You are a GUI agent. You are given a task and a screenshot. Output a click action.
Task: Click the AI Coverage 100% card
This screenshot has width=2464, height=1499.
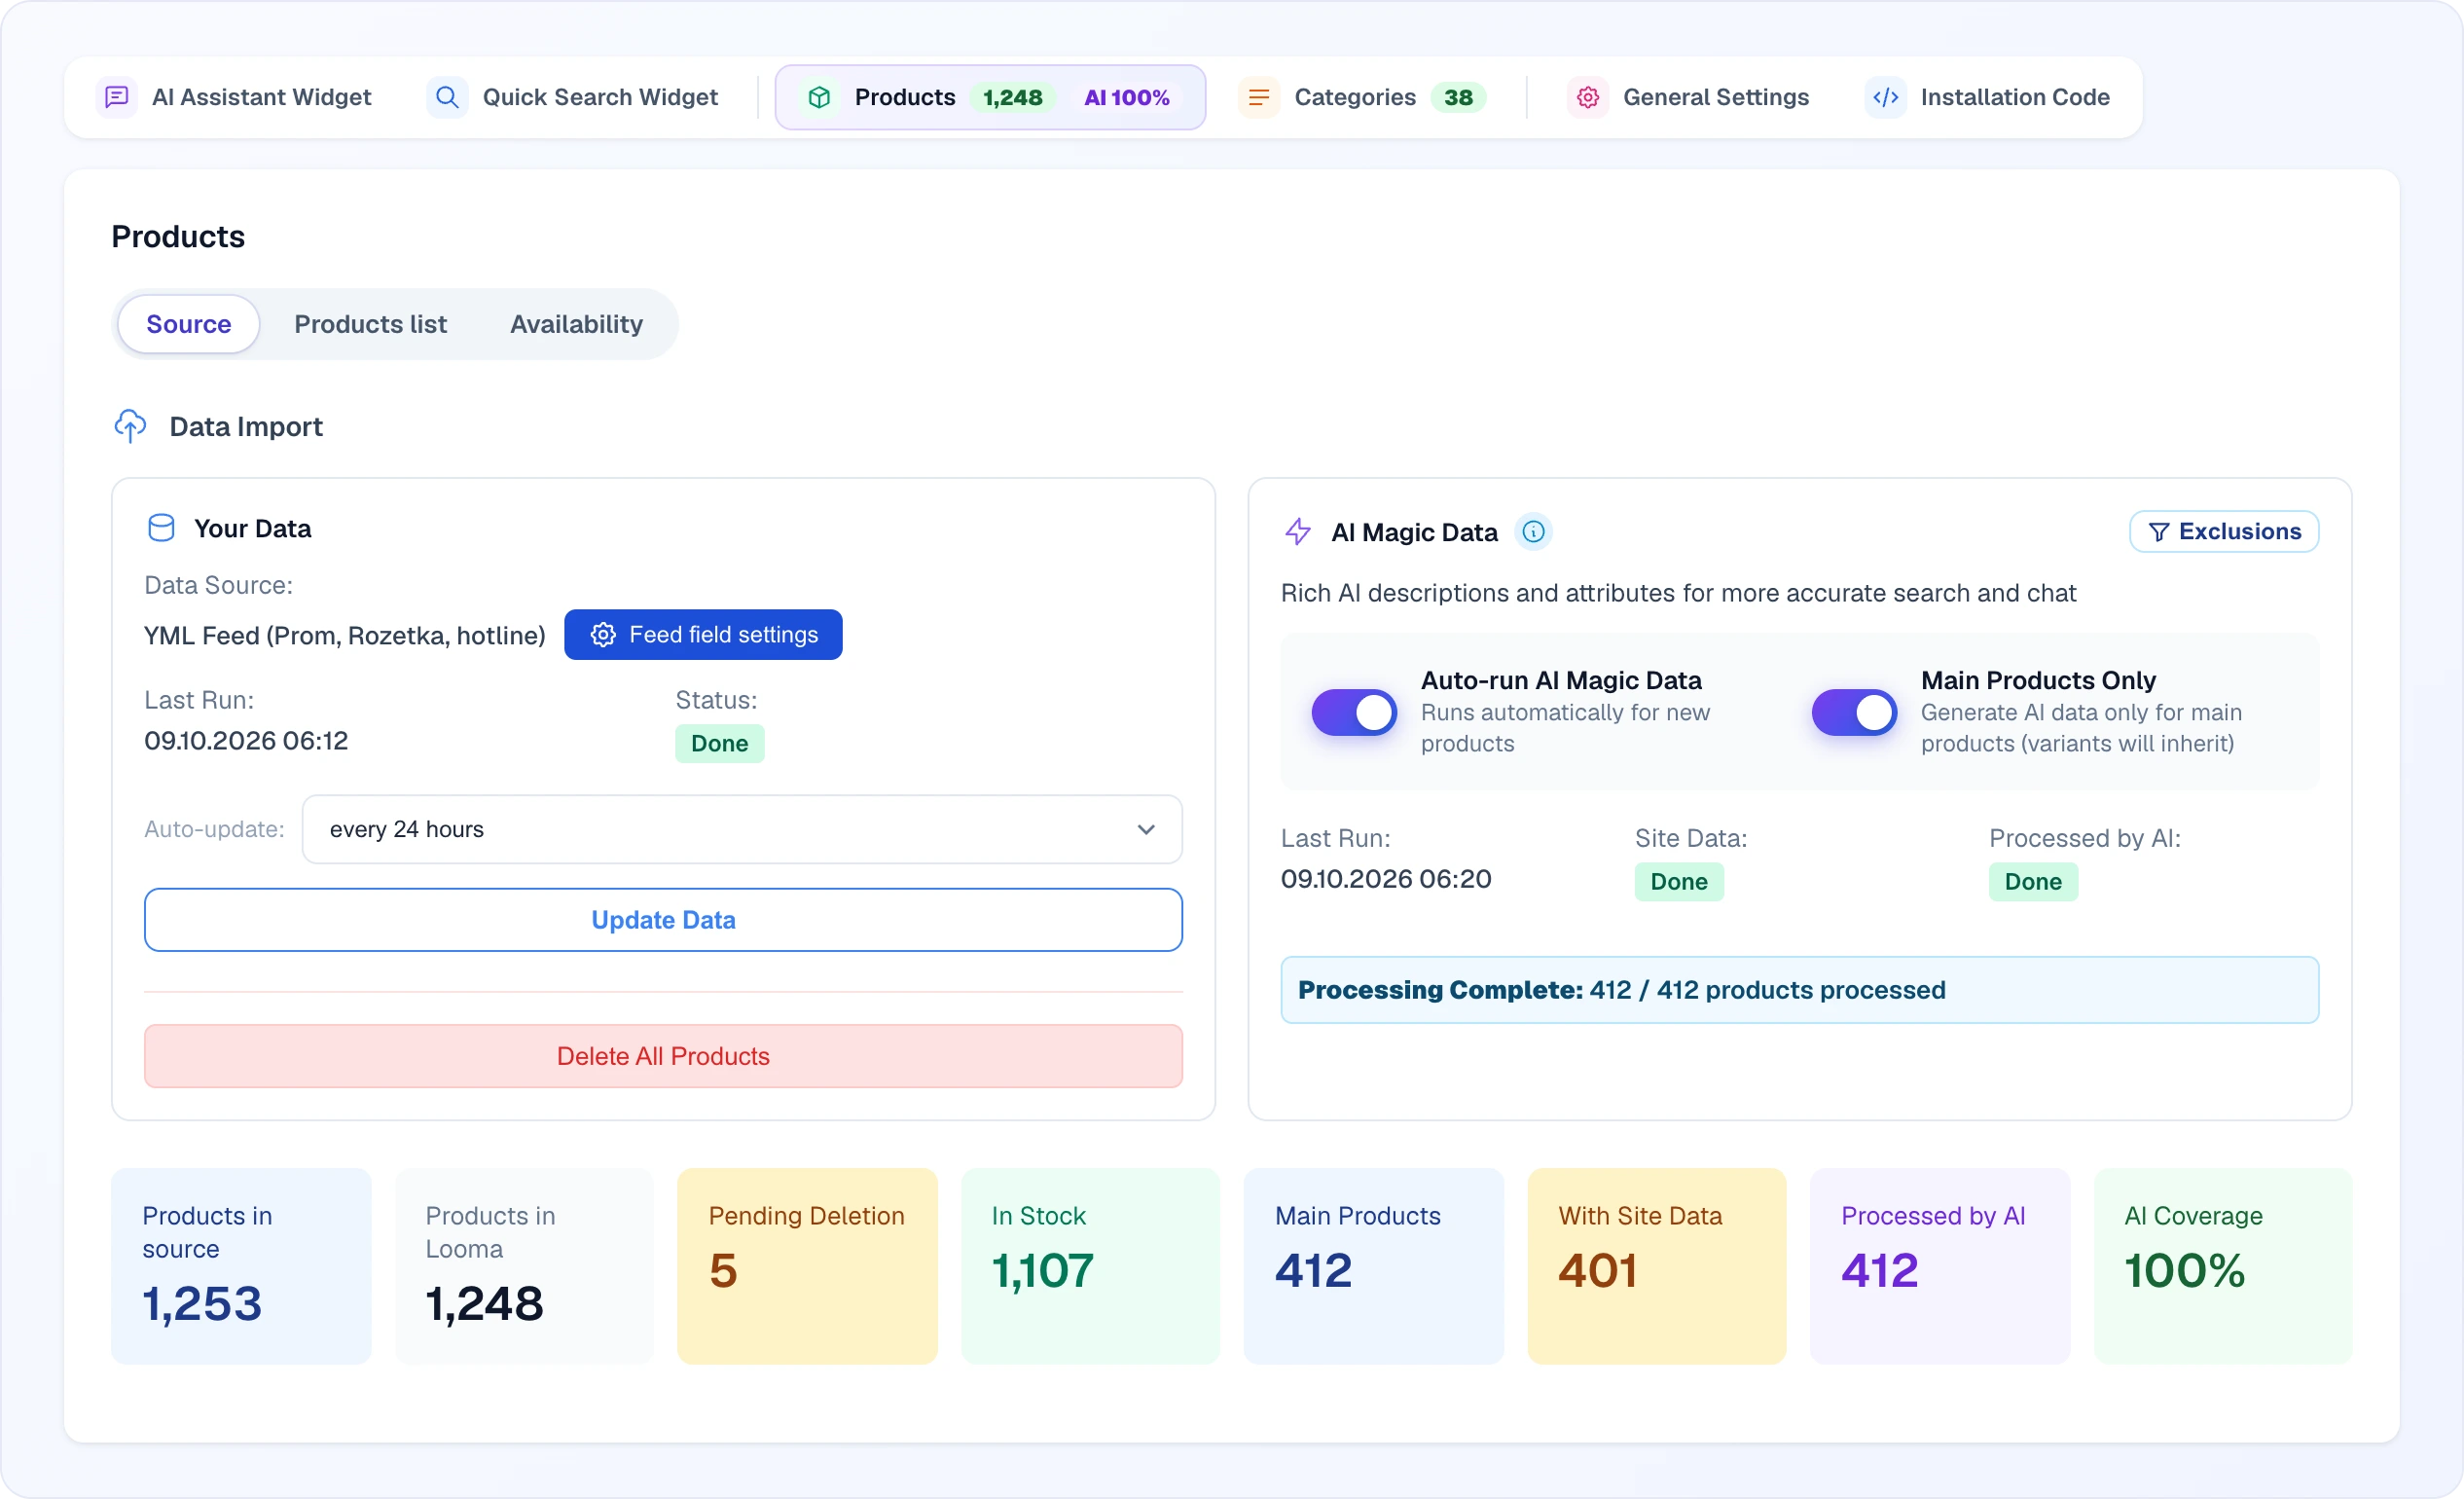tap(2223, 1266)
